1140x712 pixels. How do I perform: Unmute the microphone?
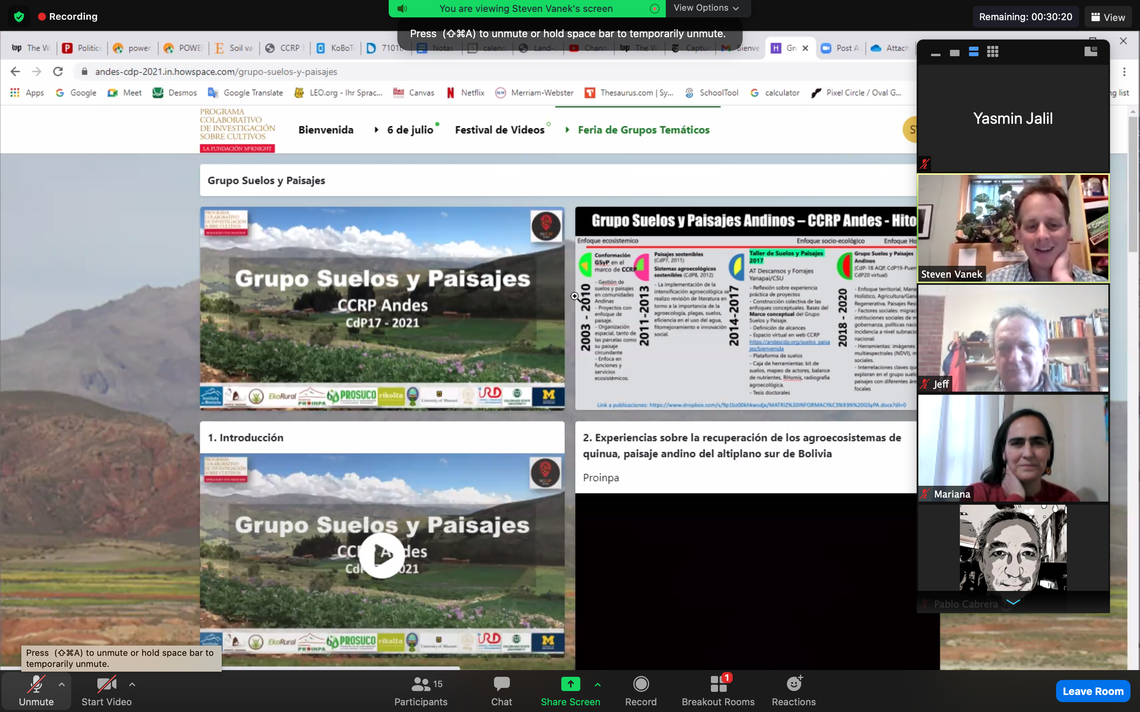pos(36,690)
